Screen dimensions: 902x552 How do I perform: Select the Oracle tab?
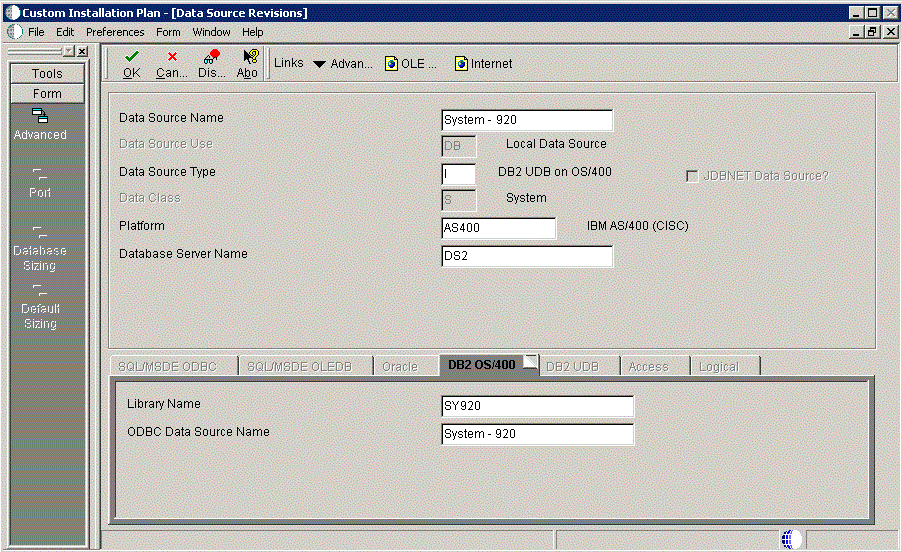tap(406, 366)
